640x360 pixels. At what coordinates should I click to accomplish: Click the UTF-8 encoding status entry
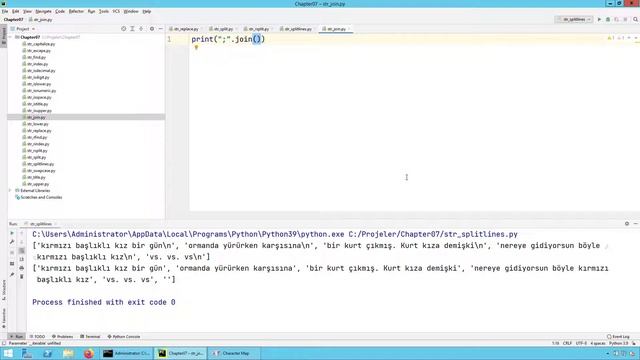coord(581,344)
